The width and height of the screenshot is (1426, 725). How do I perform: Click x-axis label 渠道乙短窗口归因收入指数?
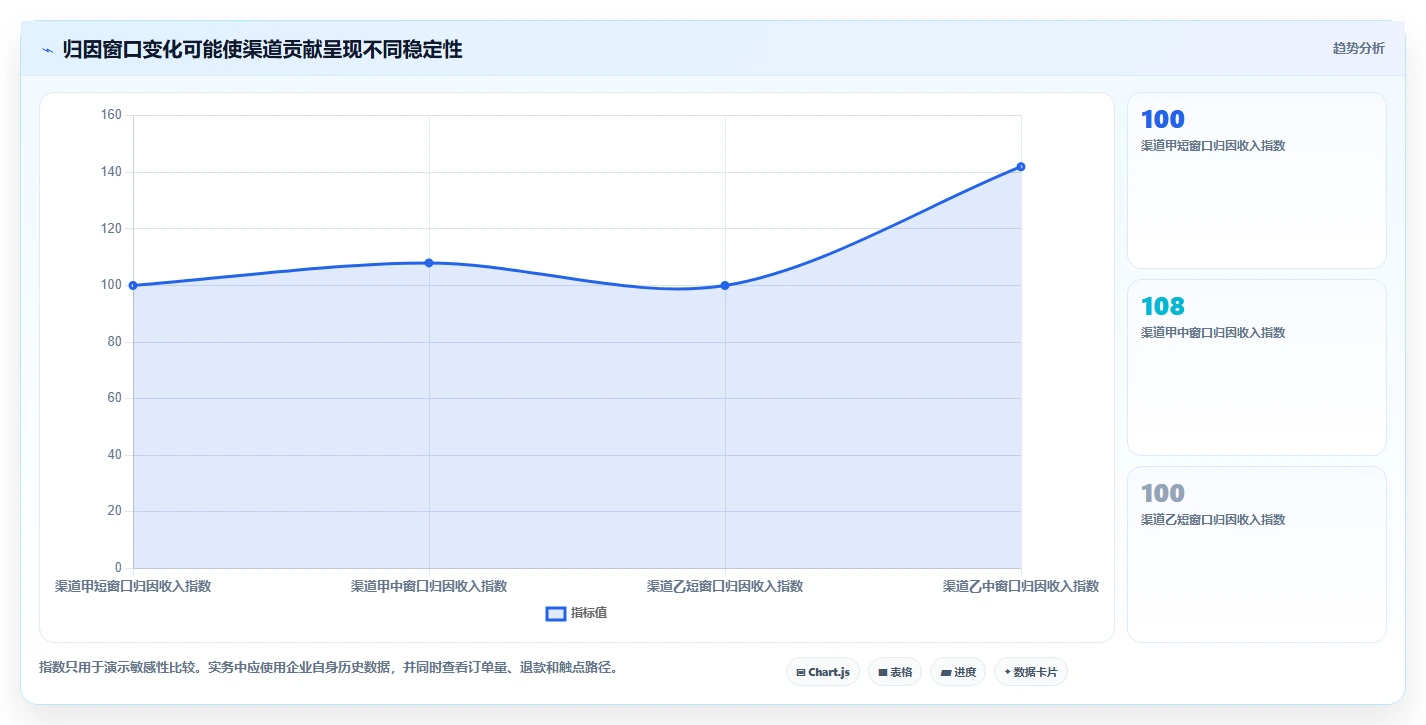(725, 586)
